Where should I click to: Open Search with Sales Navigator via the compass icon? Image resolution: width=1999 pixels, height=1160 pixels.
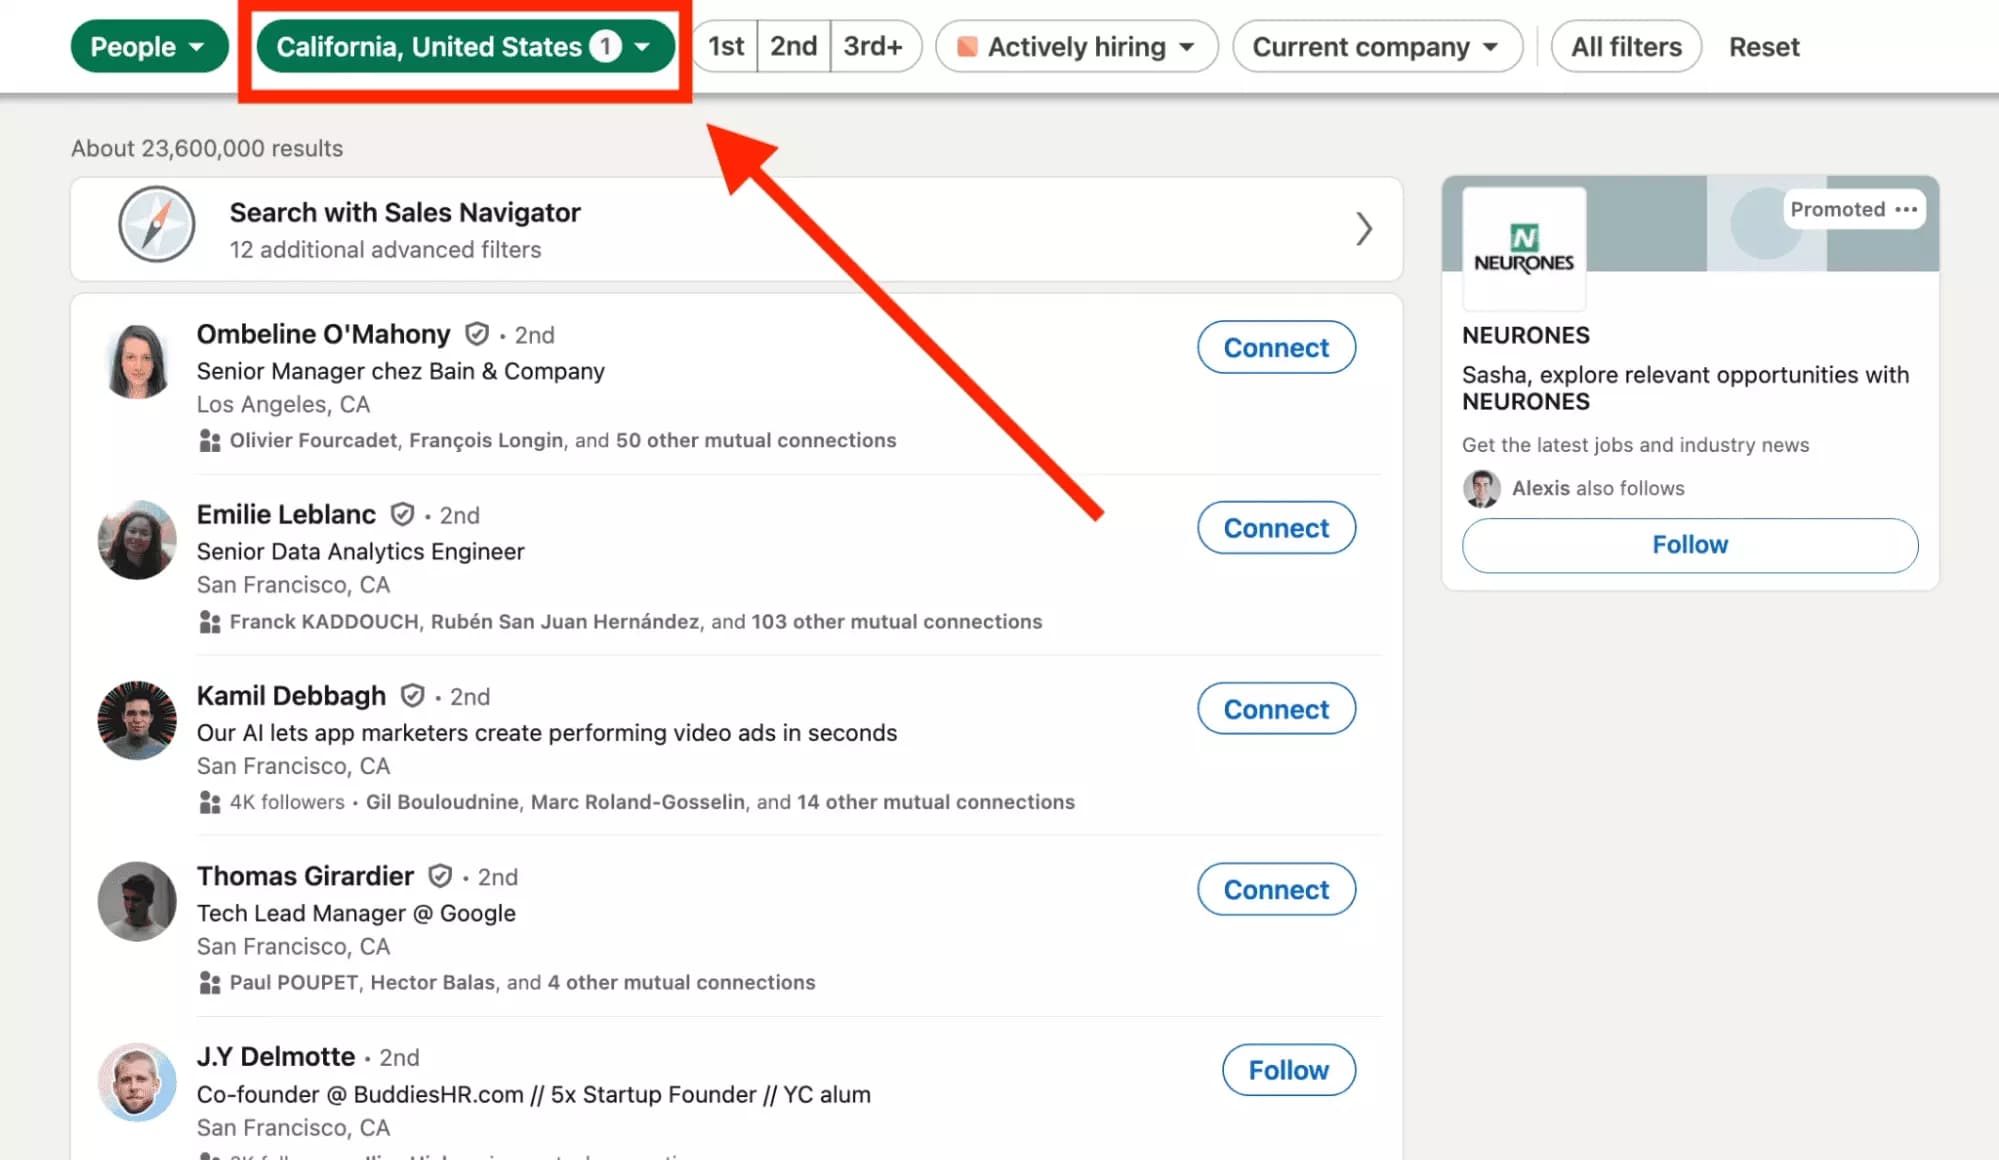point(156,227)
